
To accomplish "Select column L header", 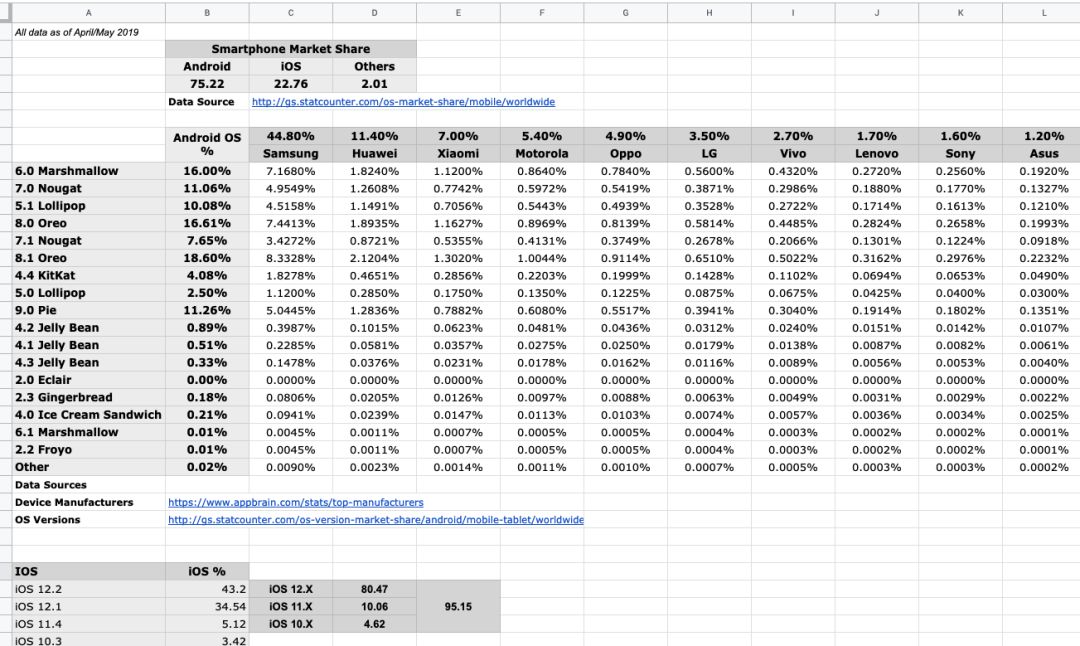I will pos(1043,12).
